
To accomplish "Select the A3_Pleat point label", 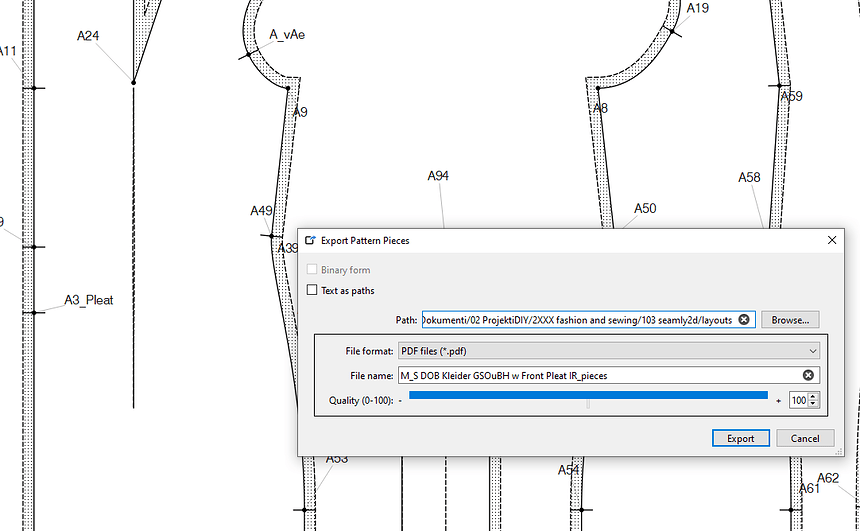I will click(89, 300).
